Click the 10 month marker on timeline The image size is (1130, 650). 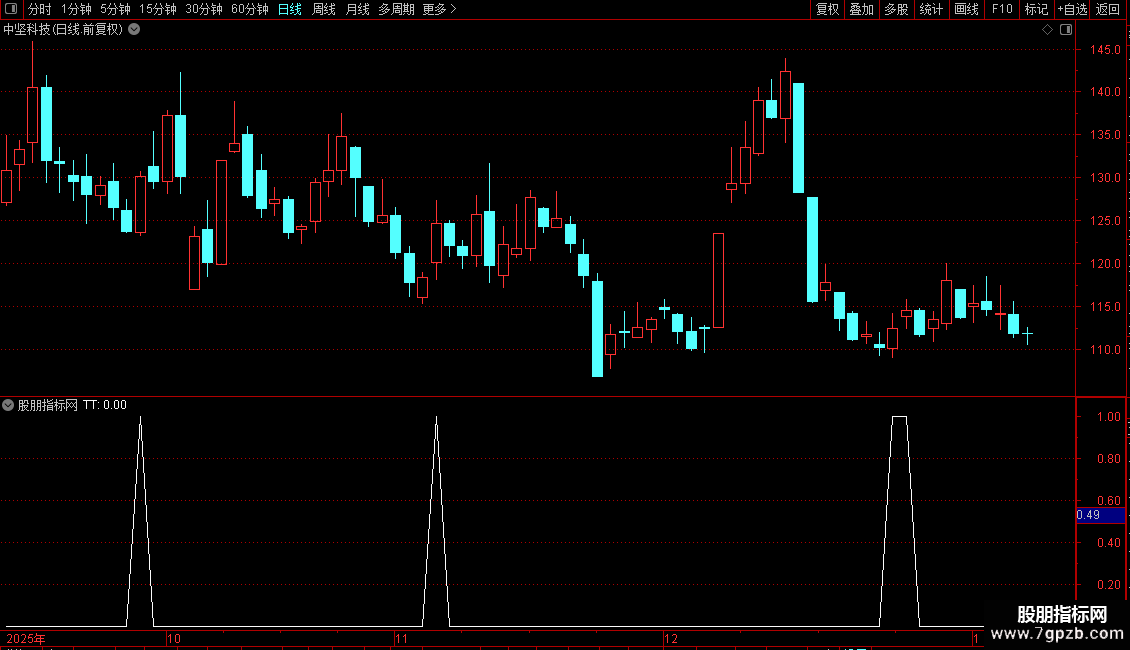pyautogui.click(x=174, y=638)
